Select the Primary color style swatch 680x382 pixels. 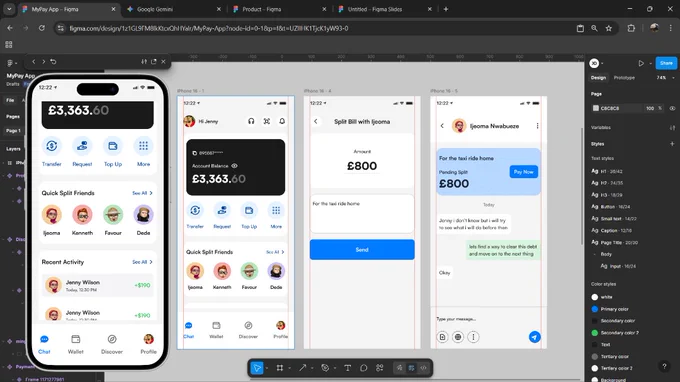595,309
